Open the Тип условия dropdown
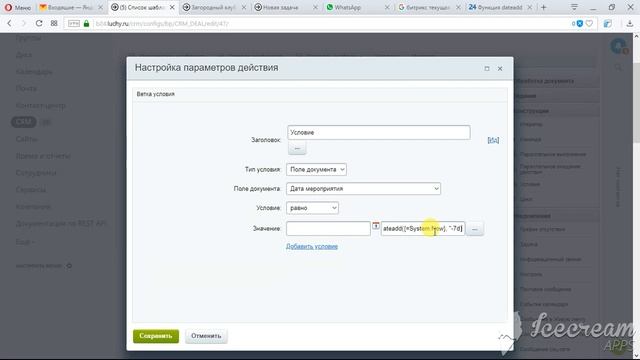The image size is (640, 360). click(x=316, y=169)
